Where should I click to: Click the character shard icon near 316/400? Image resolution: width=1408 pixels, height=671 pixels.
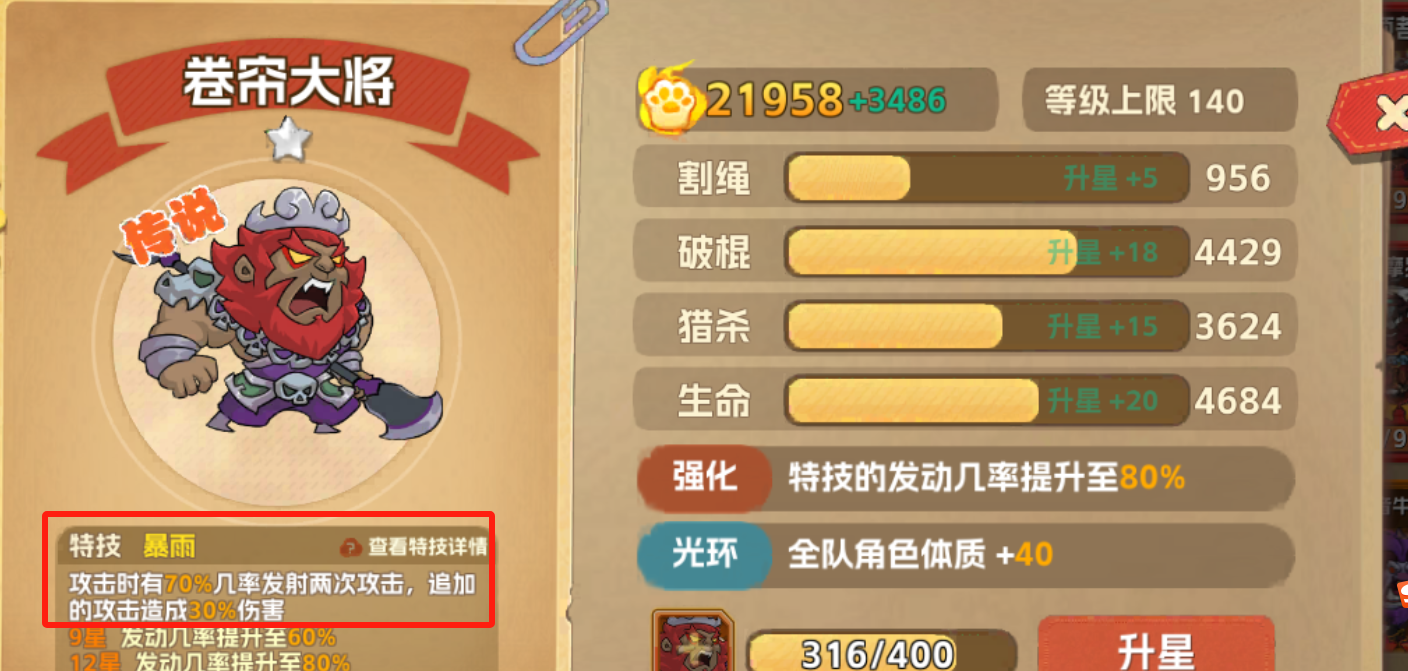tap(693, 642)
